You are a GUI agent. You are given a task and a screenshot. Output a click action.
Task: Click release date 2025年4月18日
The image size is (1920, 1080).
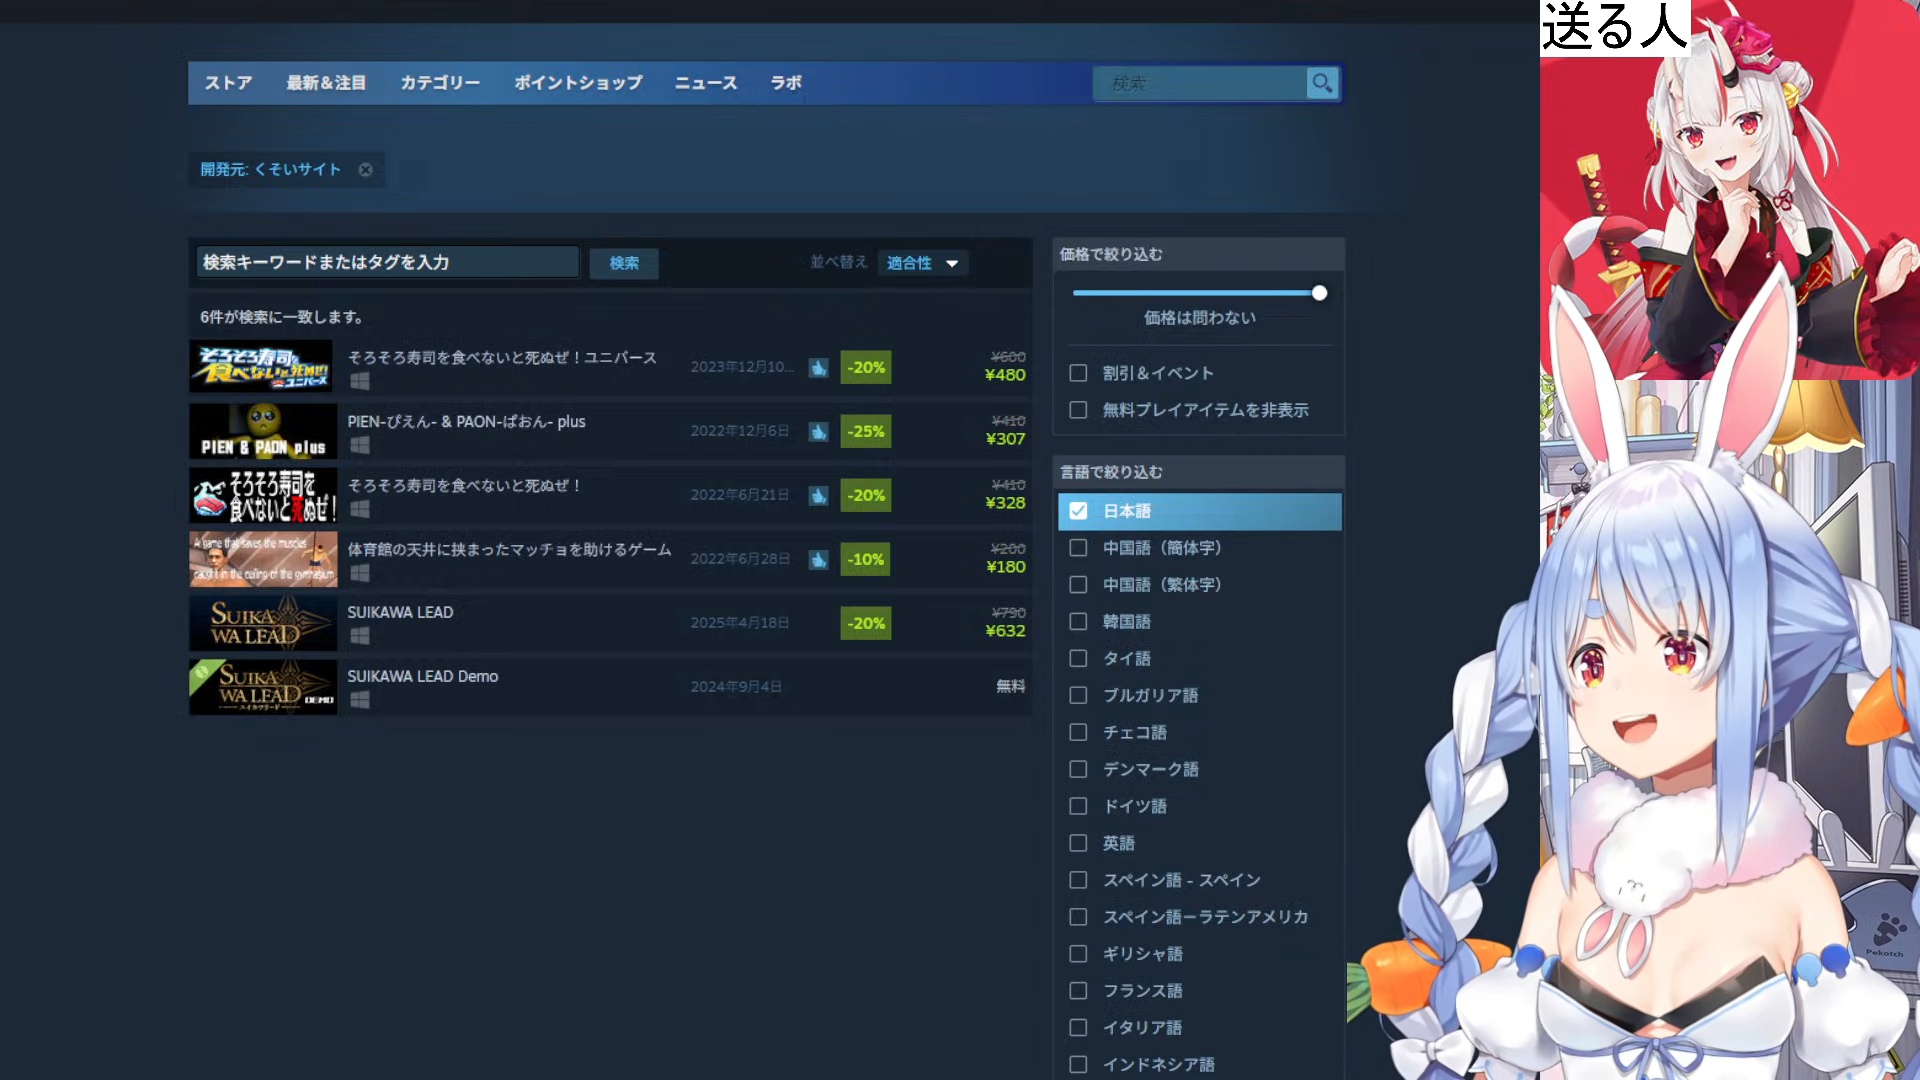point(740,623)
